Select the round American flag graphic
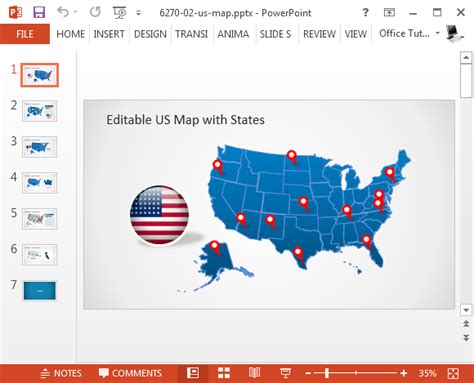474x383 pixels. pos(159,215)
